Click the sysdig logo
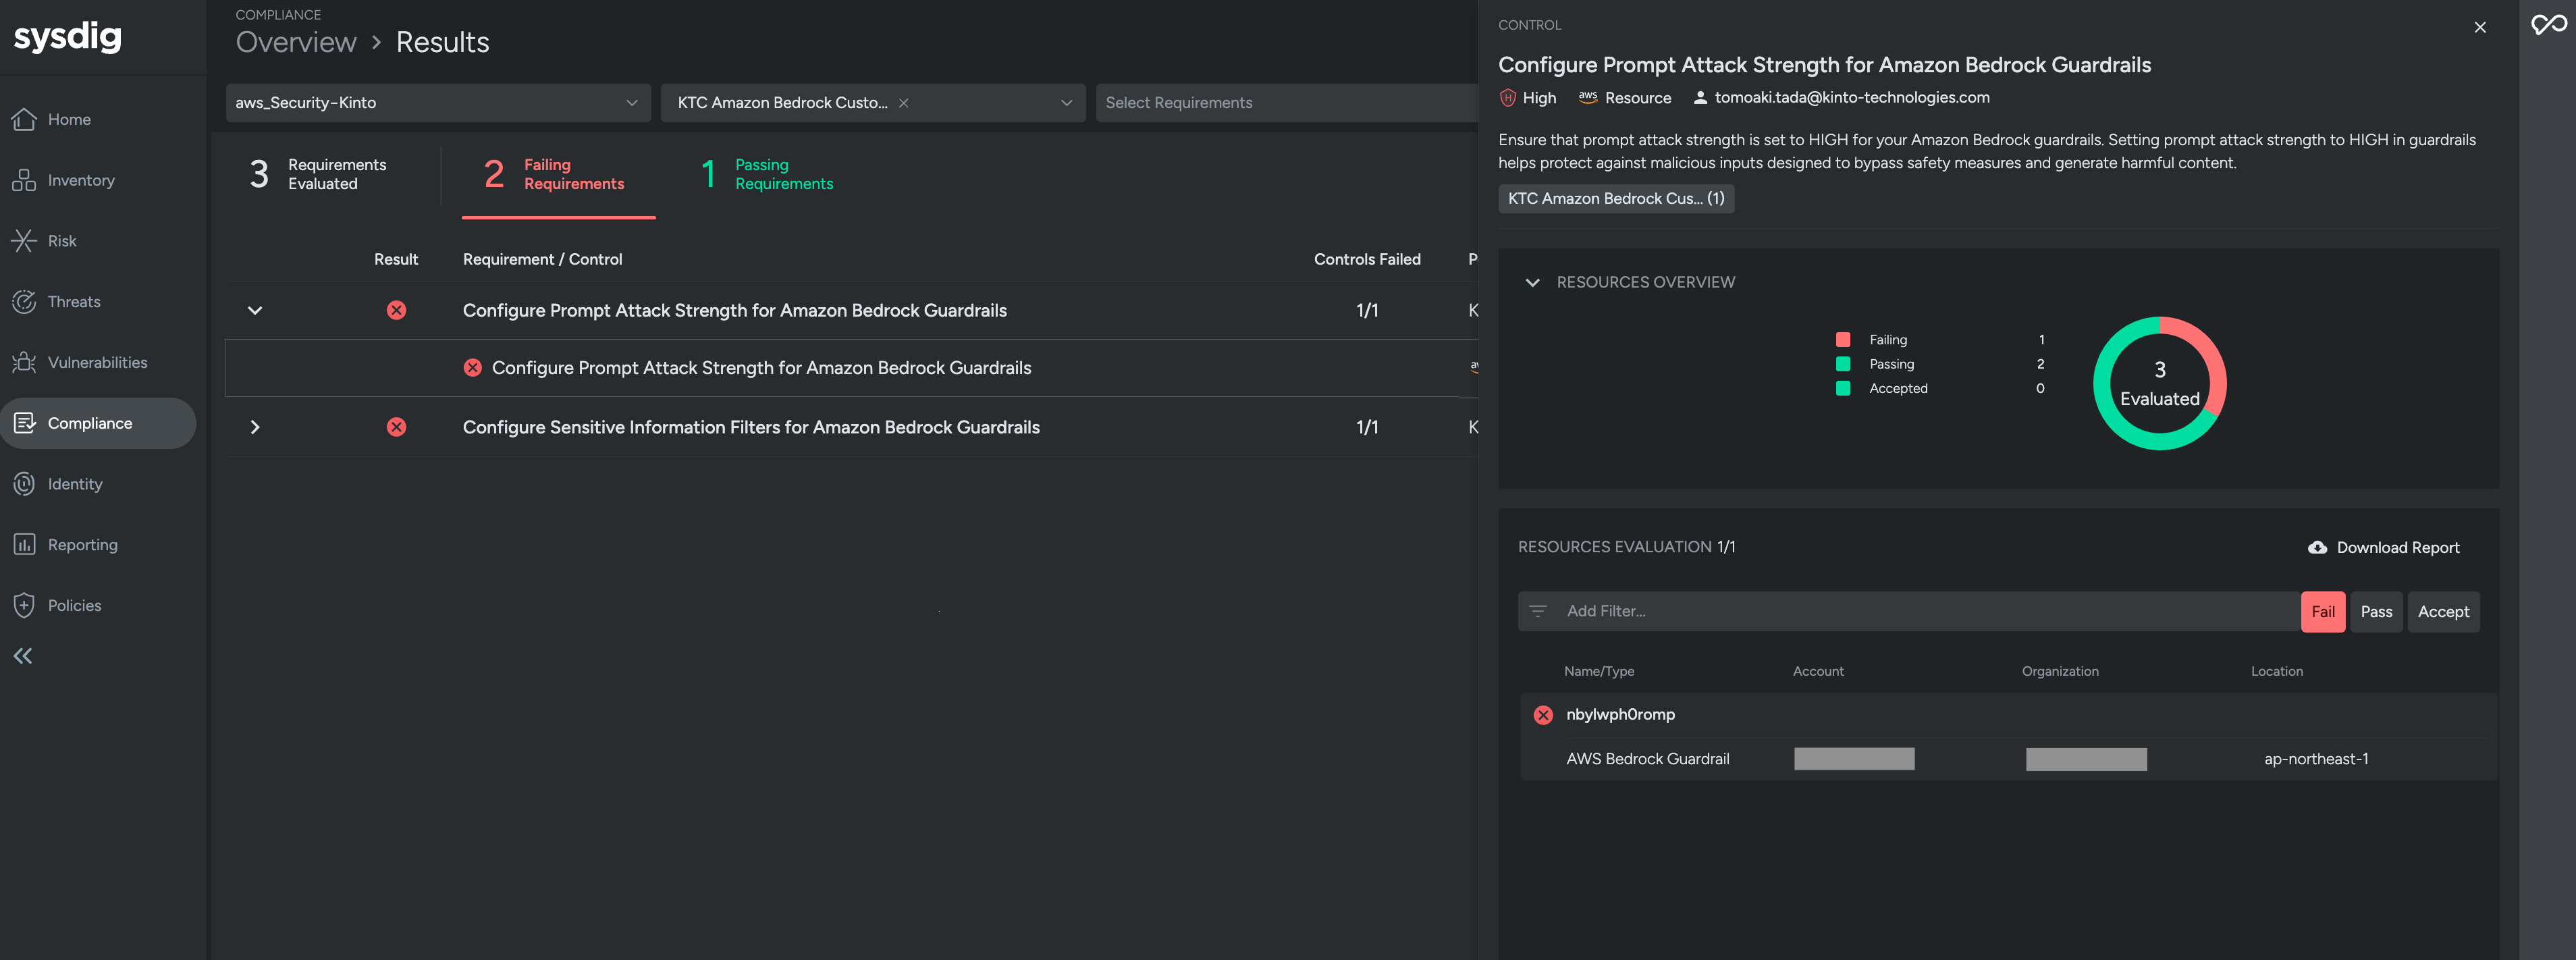Image resolution: width=2576 pixels, height=960 pixels. point(67,36)
